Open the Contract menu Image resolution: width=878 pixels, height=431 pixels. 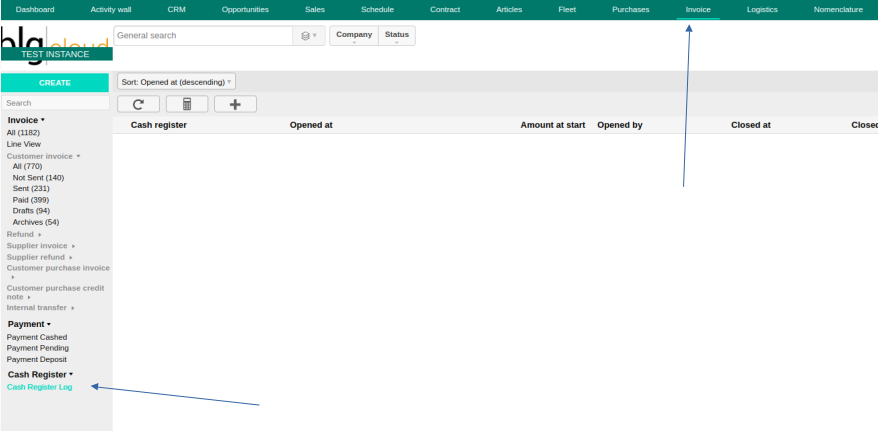pyautogui.click(x=445, y=10)
